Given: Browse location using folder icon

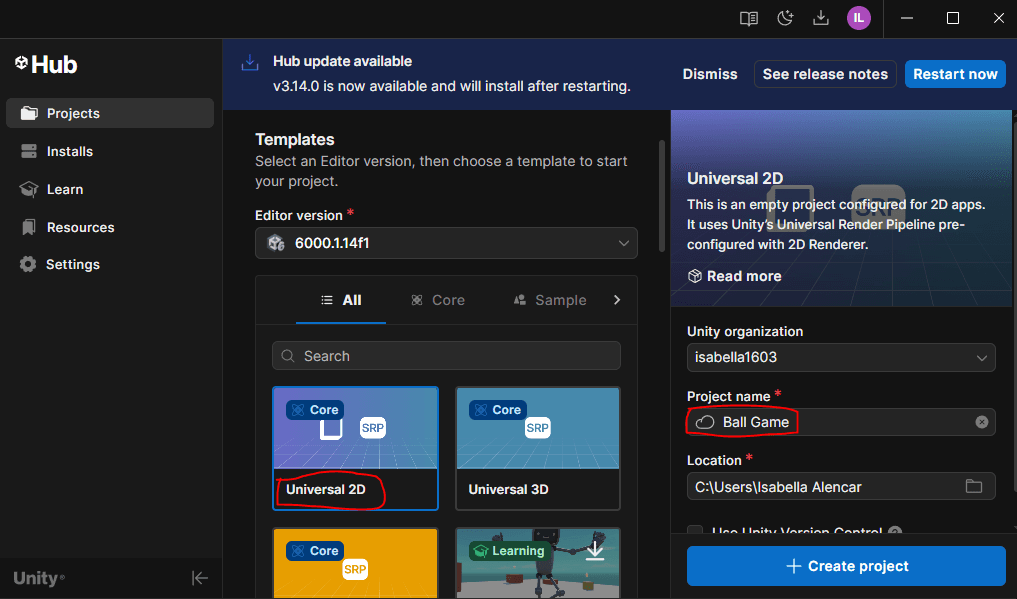Looking at the screenshot, I should (x=974, y=487).
